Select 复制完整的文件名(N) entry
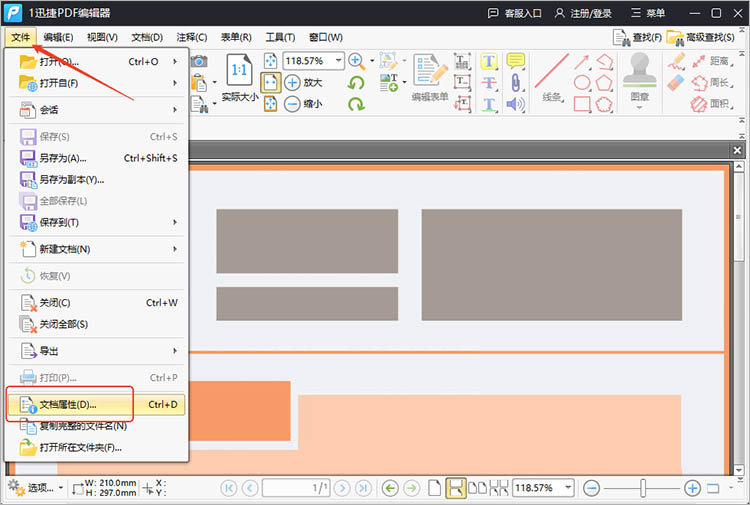The image size is (750, 505). (96, 426)
